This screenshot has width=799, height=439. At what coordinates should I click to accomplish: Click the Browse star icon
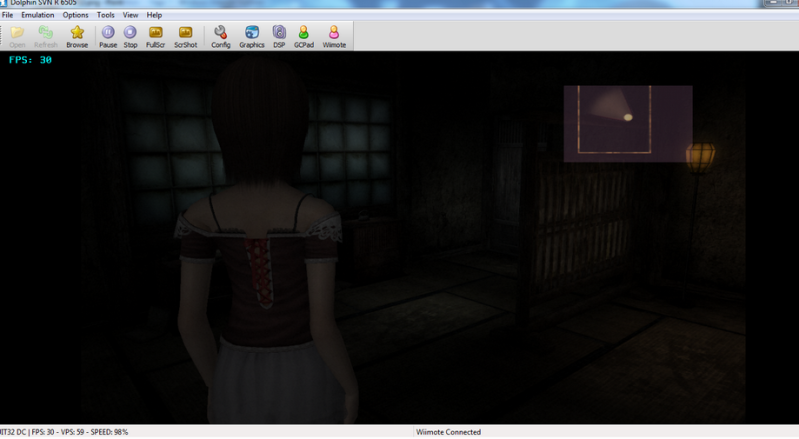[77, 36]
